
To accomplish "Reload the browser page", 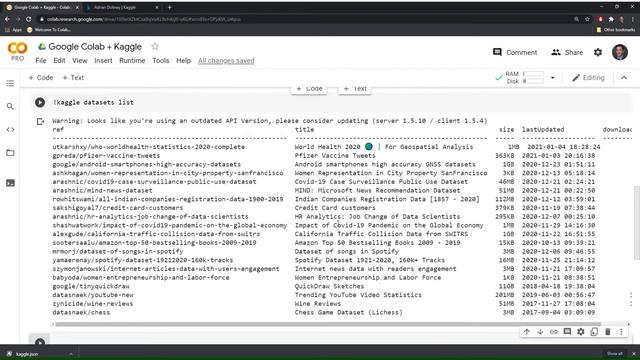I will click(x=29, y=19).
